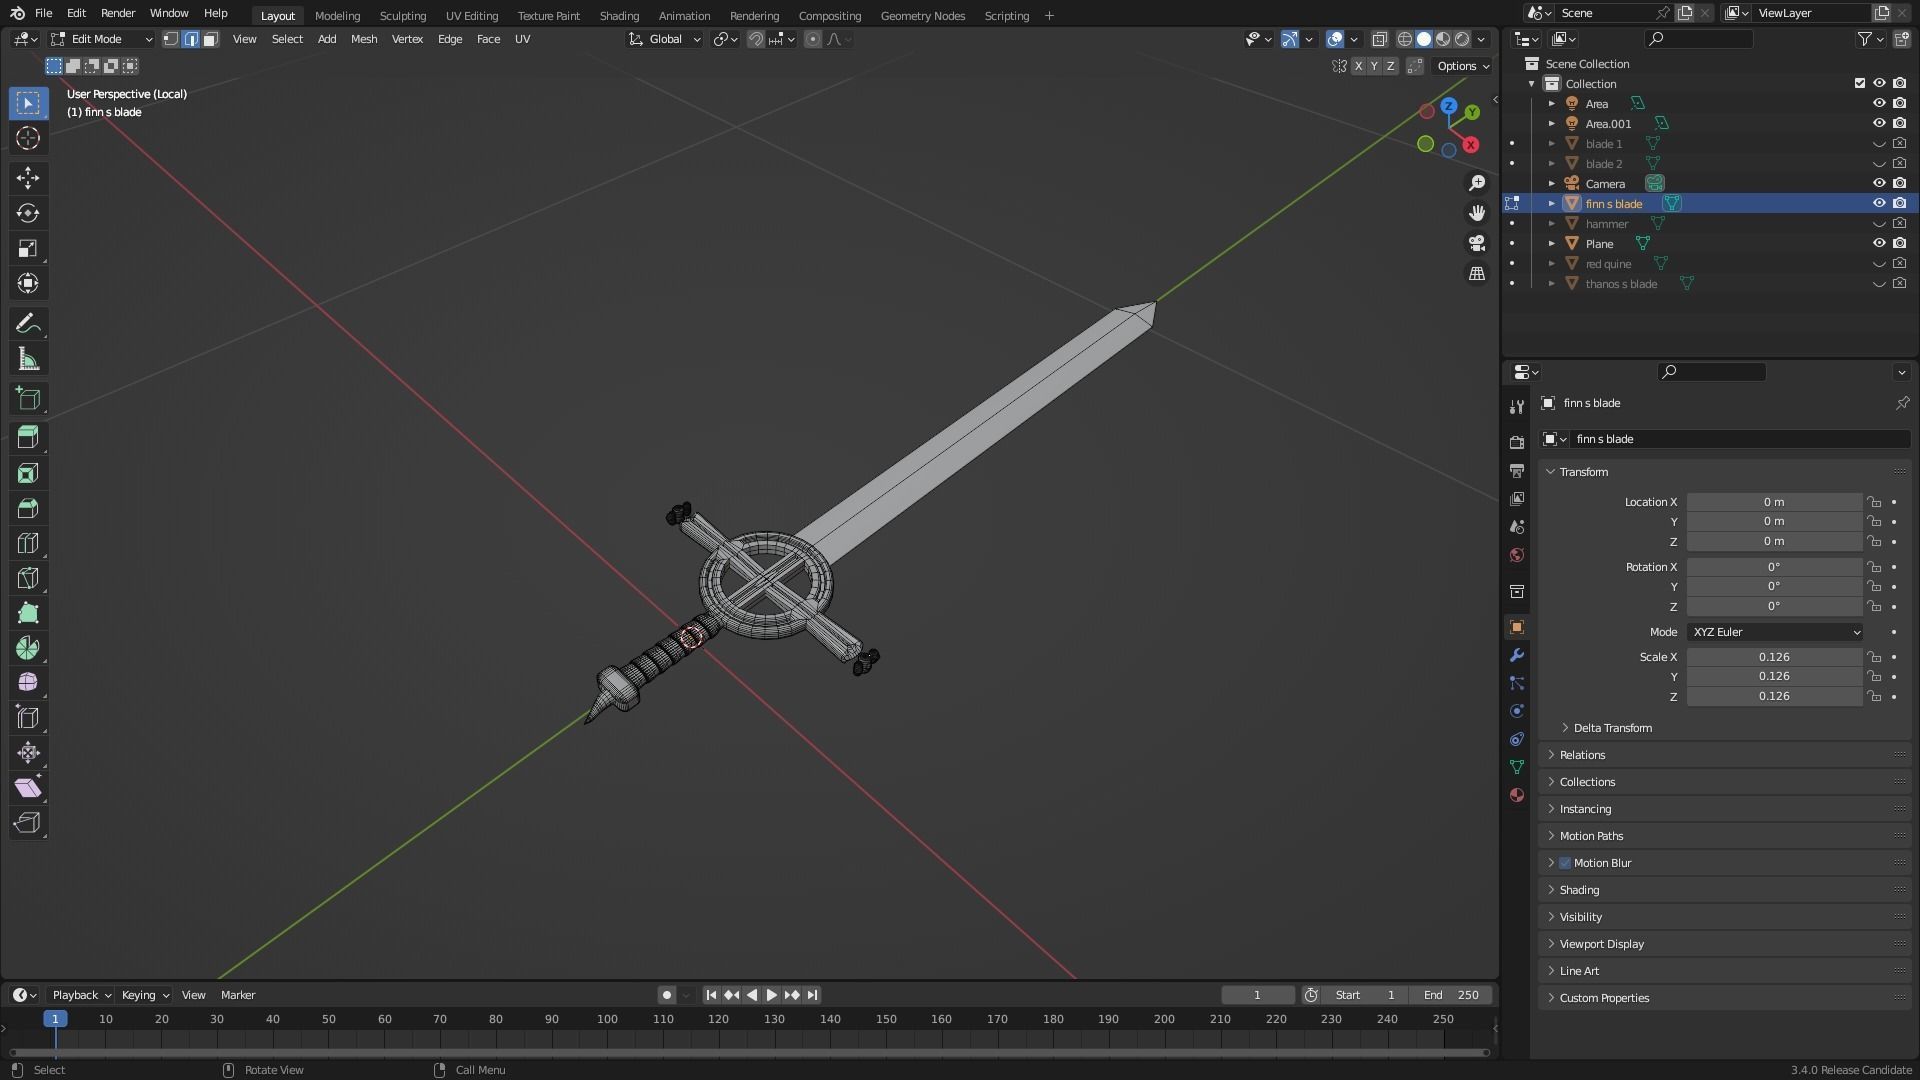Select the Rotate tool
This screenshot has width=1920, height=1080.
click(28, 213)
